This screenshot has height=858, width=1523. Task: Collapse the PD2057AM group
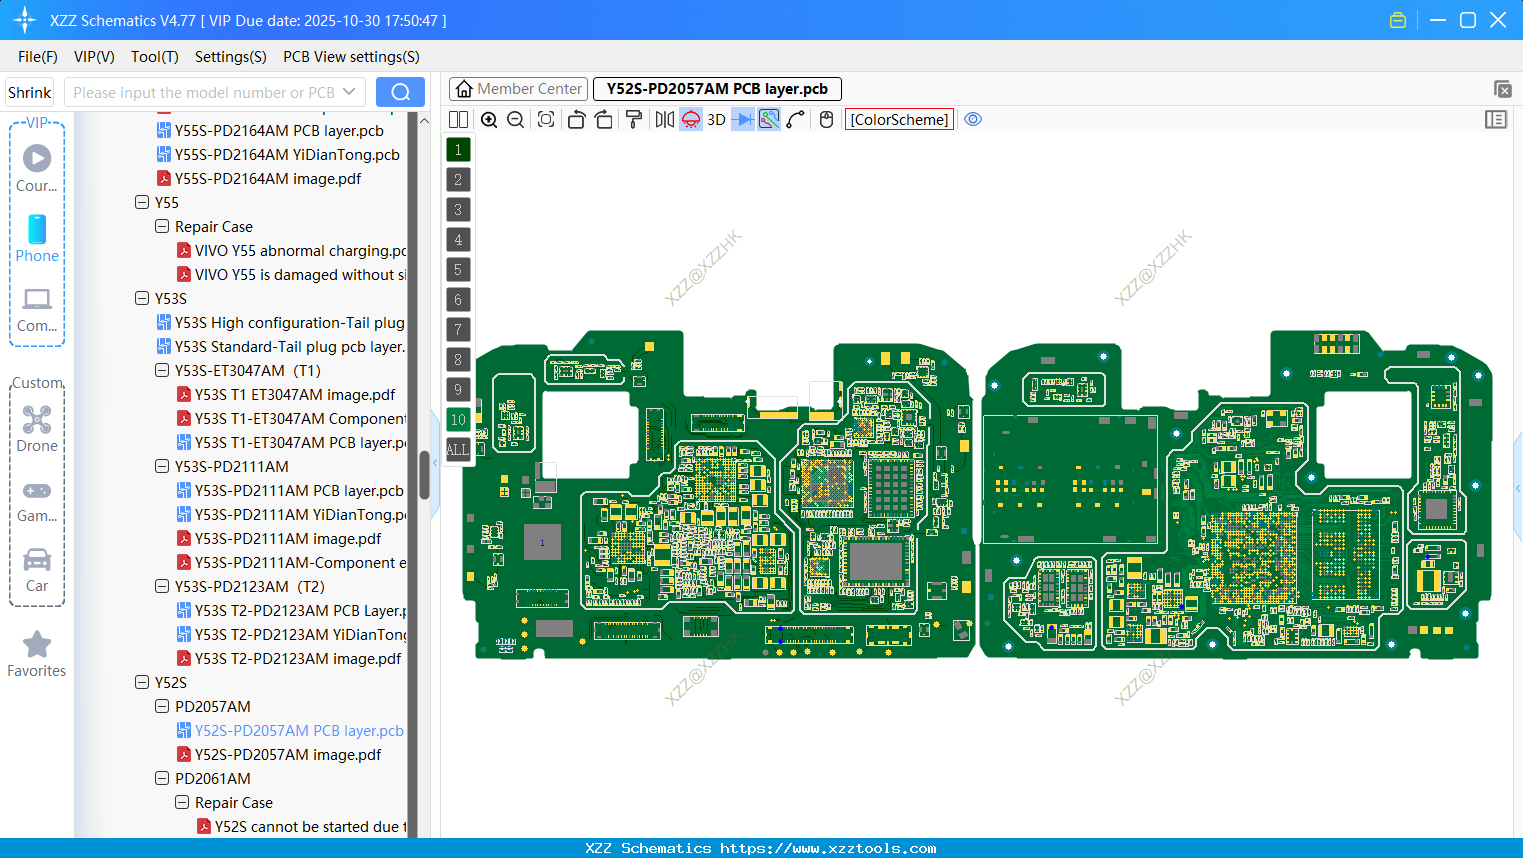161,706
